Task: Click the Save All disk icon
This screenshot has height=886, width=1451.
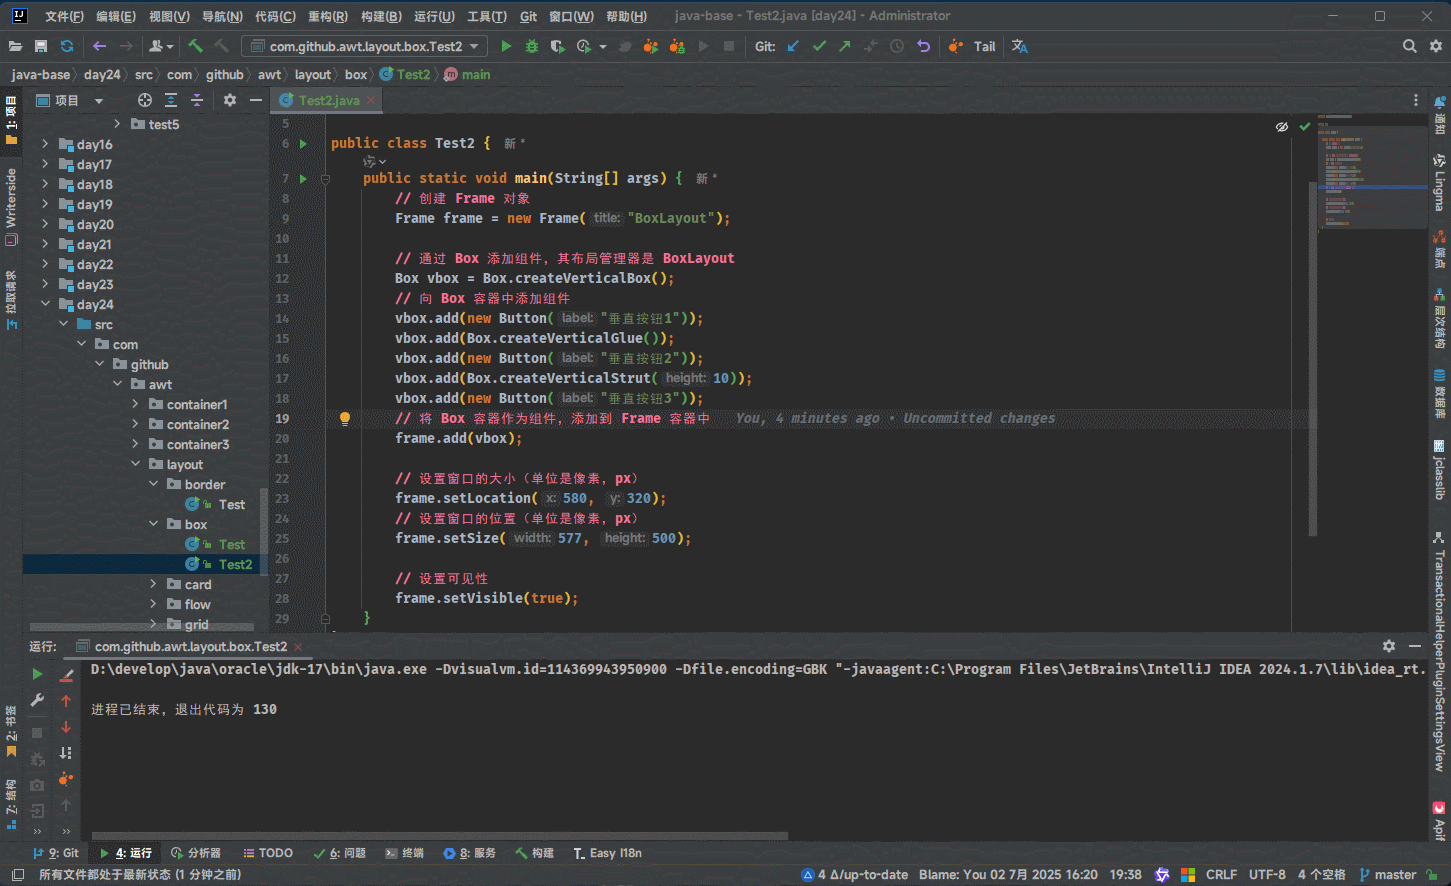Action: click(41, 46)
